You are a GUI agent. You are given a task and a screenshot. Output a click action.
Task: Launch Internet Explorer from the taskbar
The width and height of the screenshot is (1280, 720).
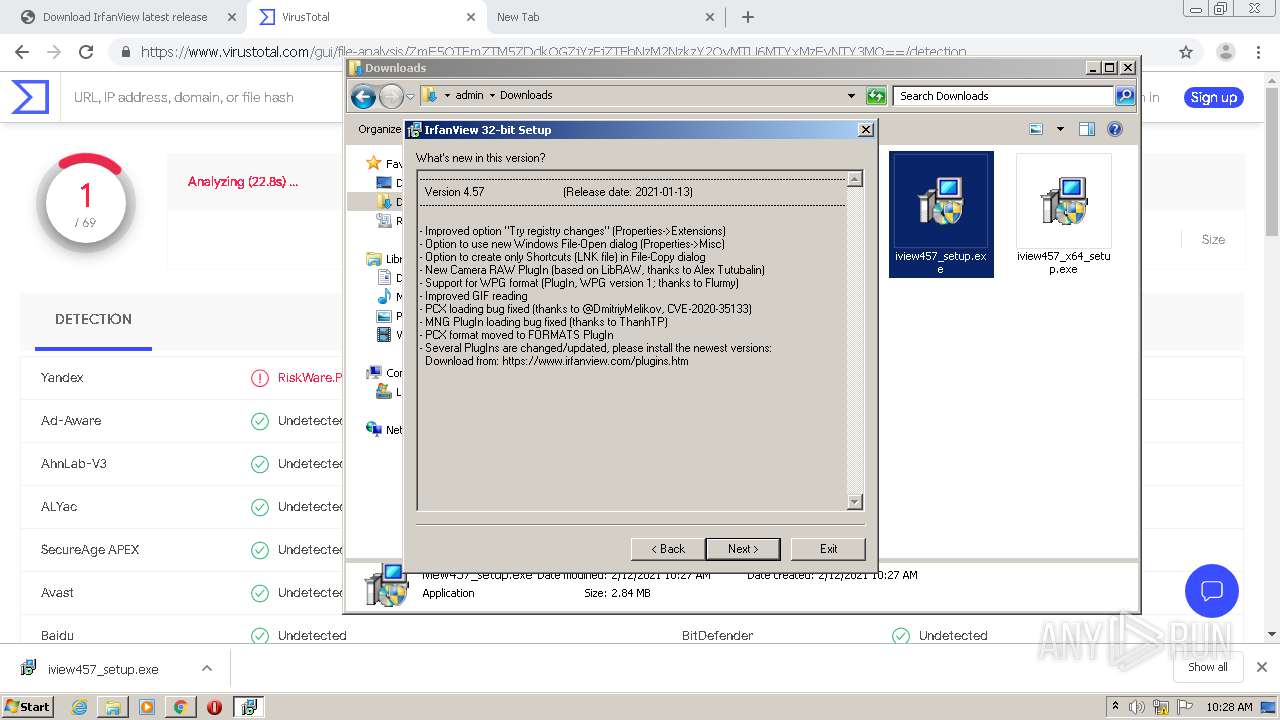tap(79, 706)
